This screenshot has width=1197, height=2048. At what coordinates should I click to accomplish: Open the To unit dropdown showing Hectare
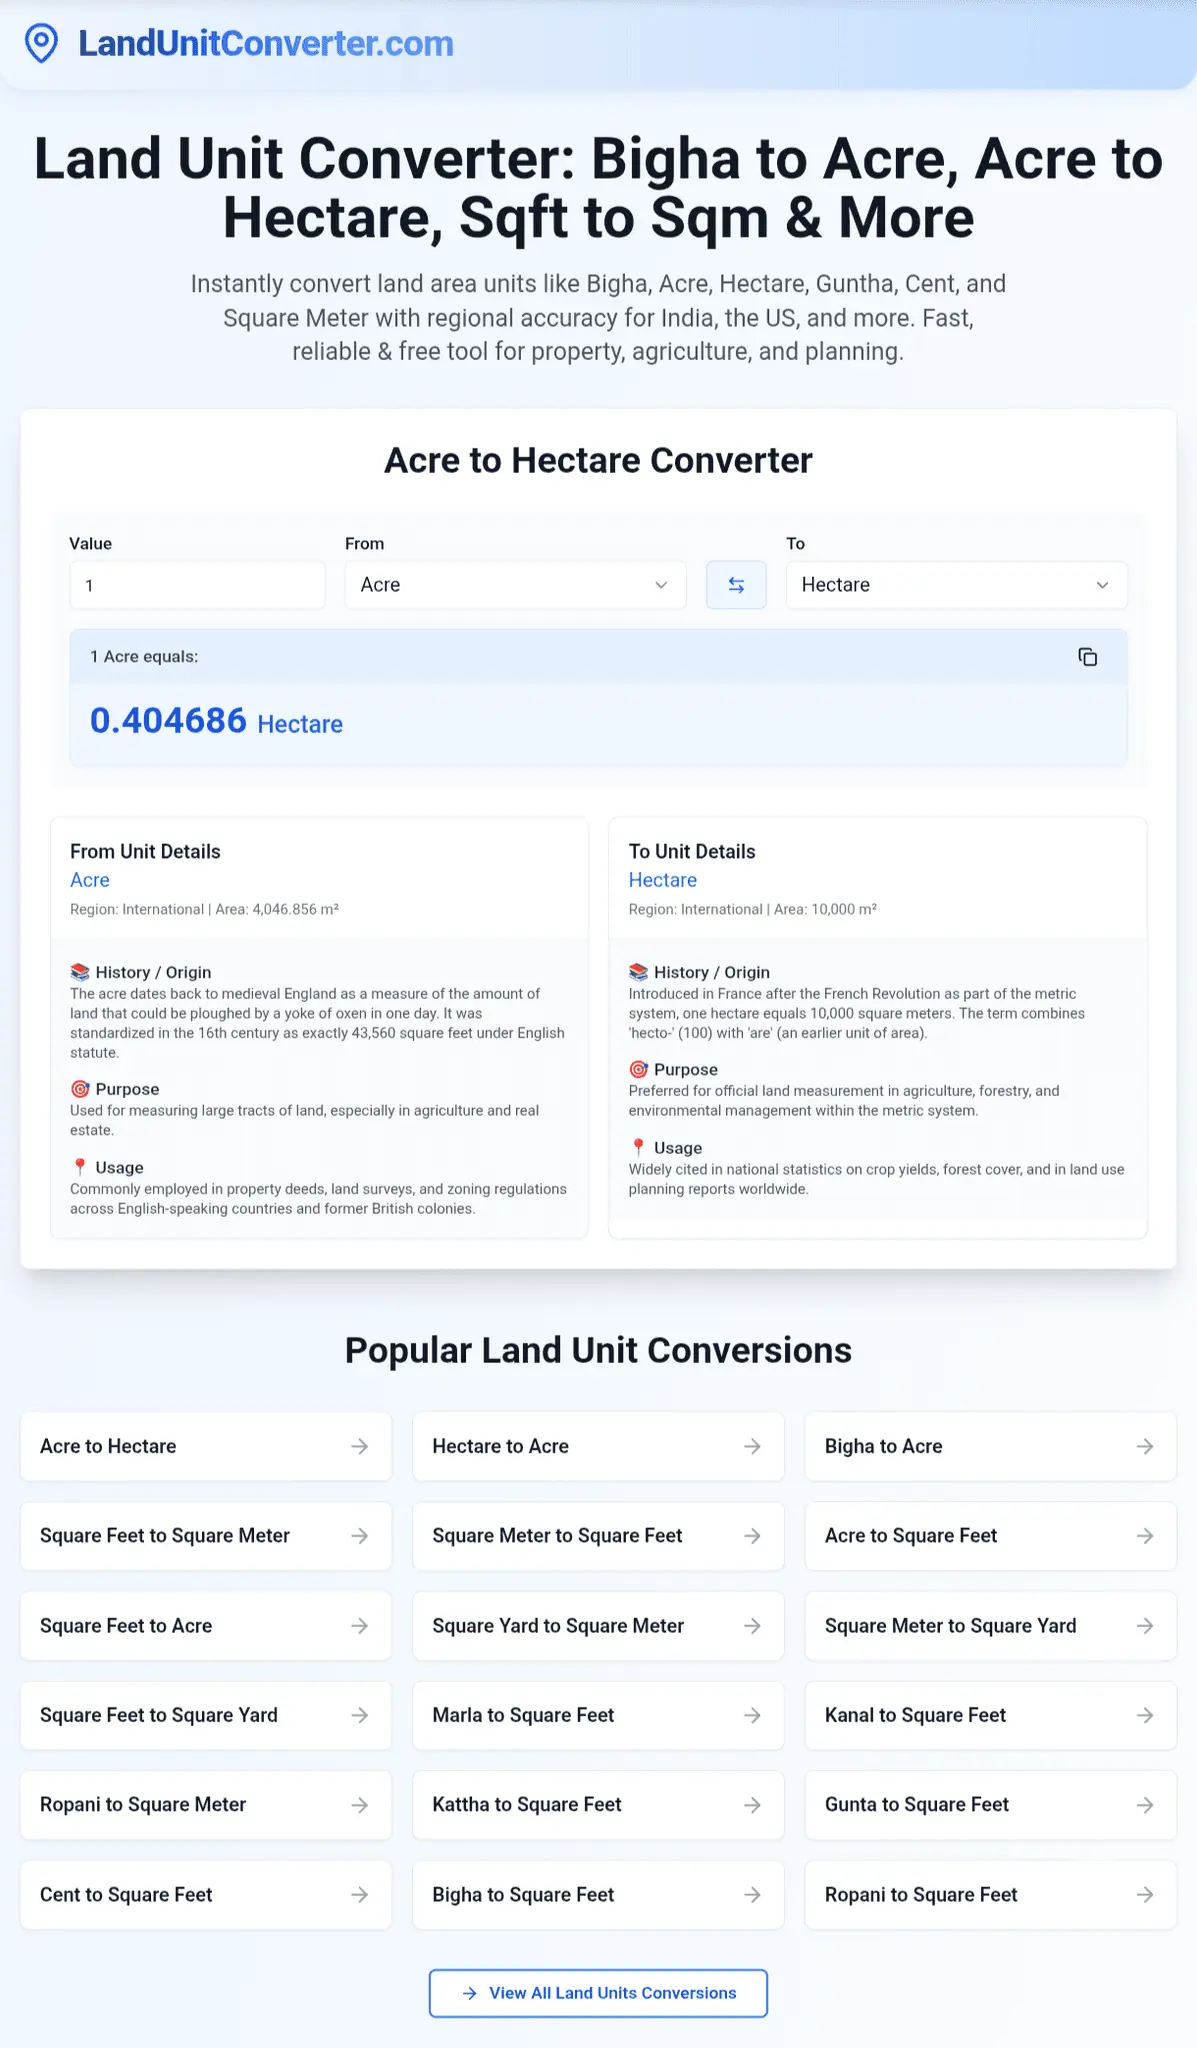pyautogui.click(x=956, y=585)
